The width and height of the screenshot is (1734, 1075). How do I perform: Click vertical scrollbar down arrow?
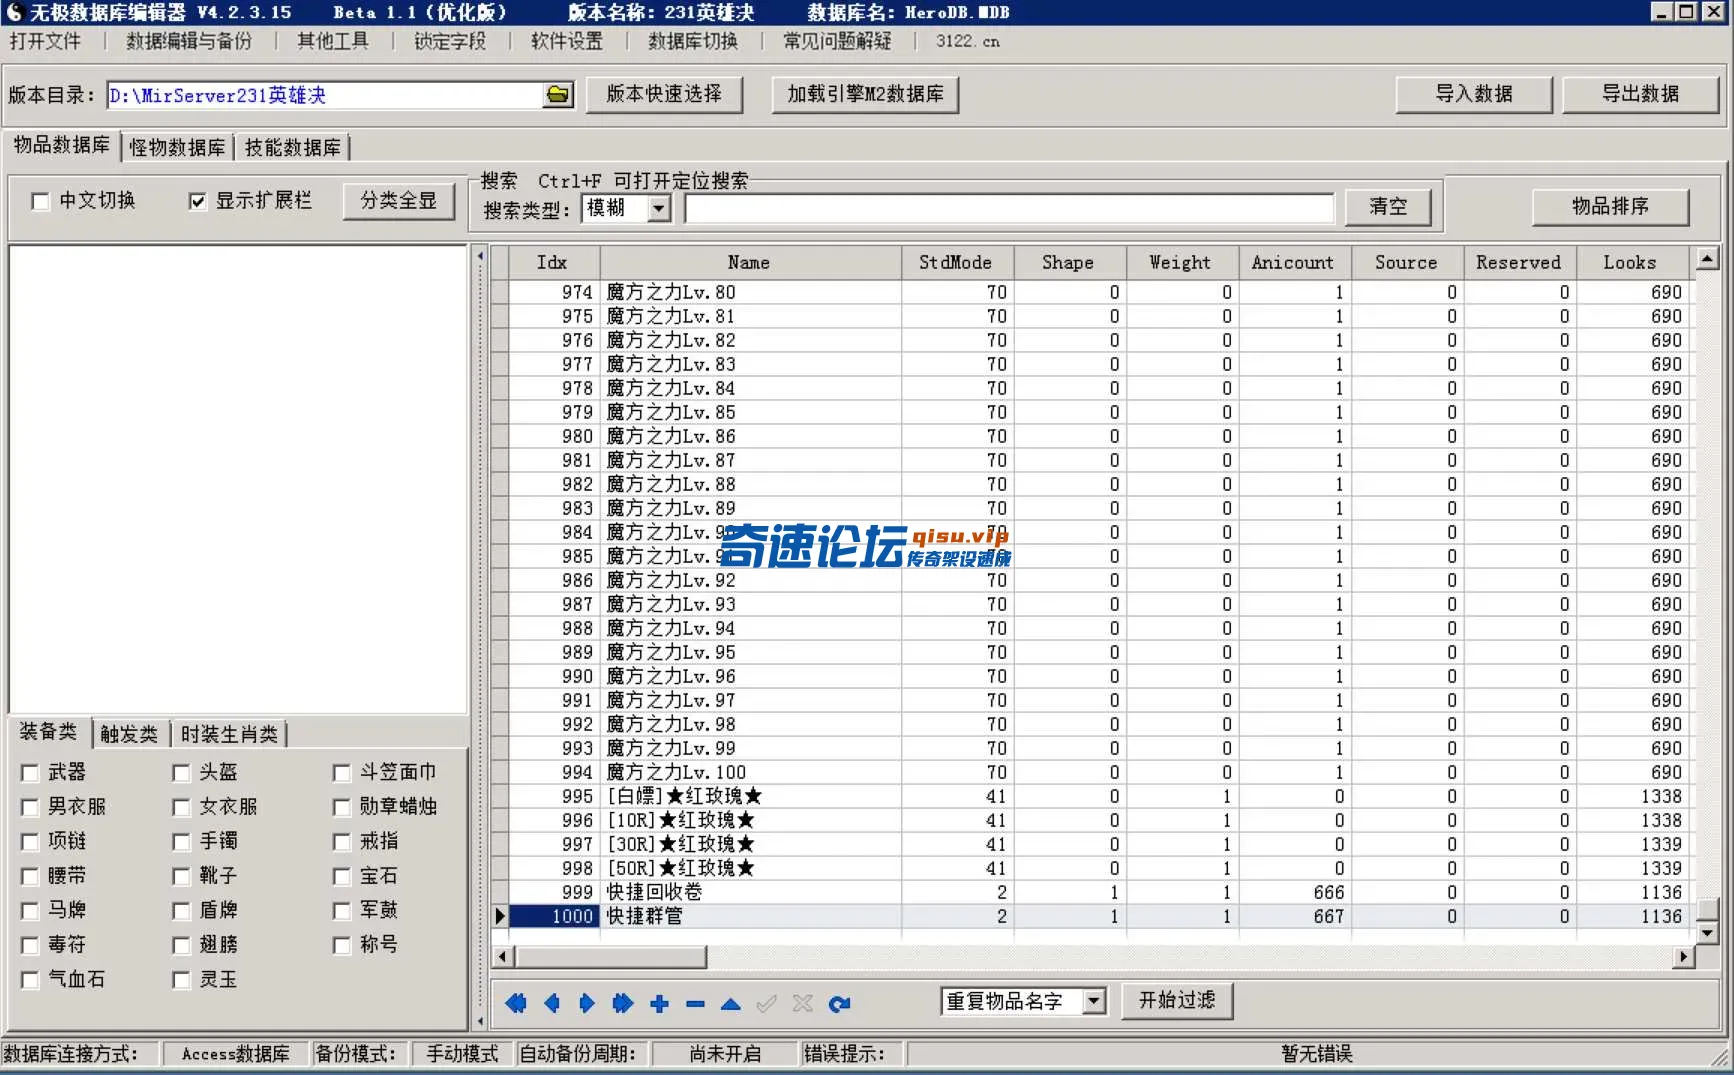[x=1707, y=932]
